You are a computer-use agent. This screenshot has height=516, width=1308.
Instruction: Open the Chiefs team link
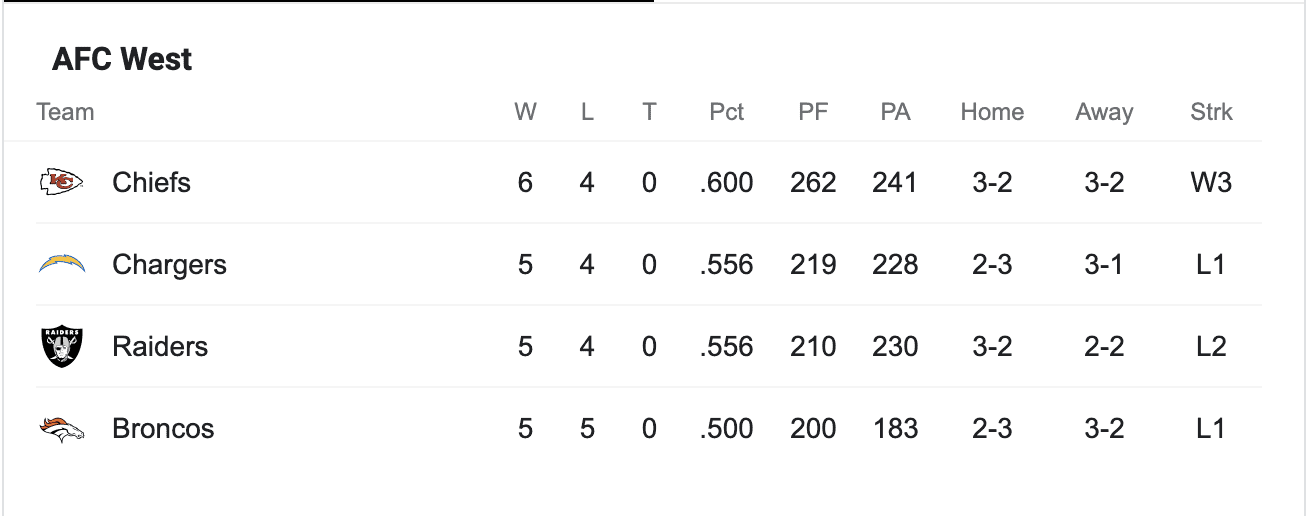(151, 182)
